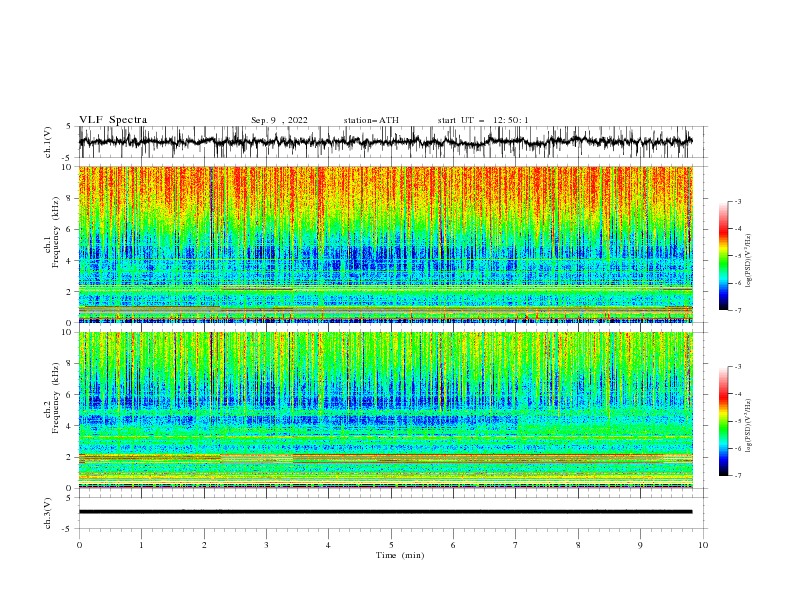Viewport: 792px width, 612px height.
Task: Click the date text "Sep. 9 , 2022"
Action: click(279, 120)
